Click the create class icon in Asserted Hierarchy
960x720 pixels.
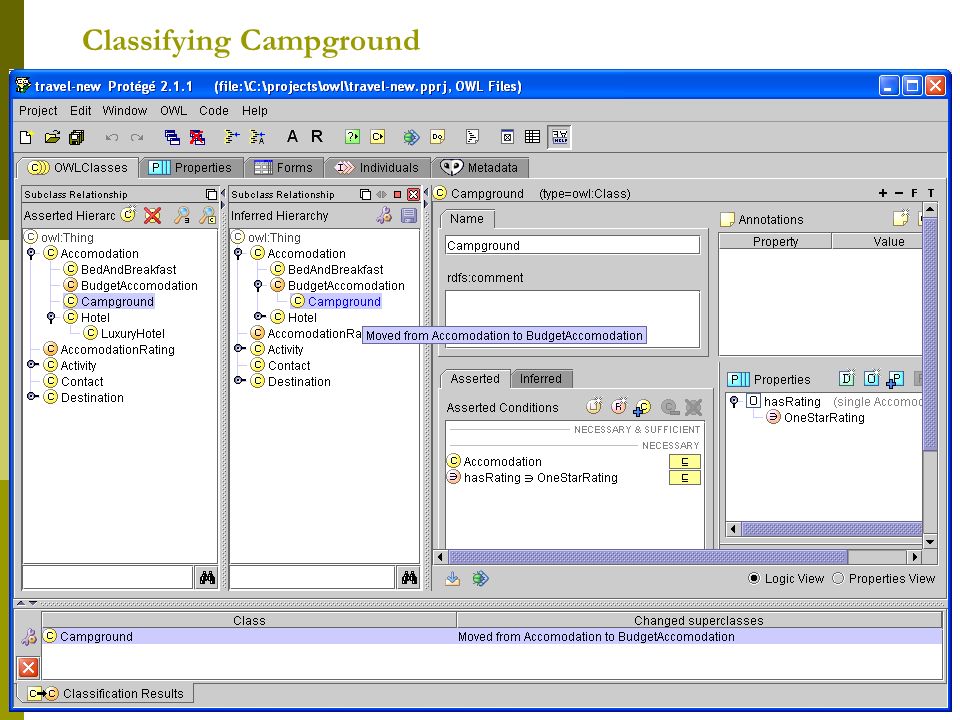128,215
